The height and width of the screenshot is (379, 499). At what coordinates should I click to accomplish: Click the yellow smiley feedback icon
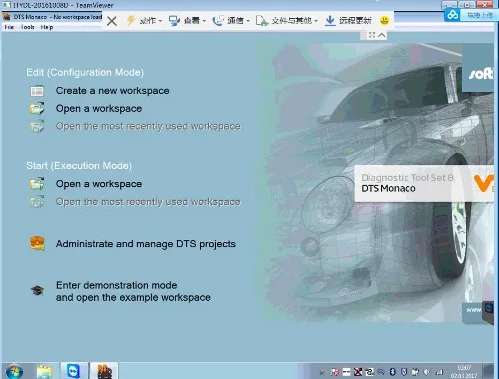pyautogui.click(x=384, y=21)
